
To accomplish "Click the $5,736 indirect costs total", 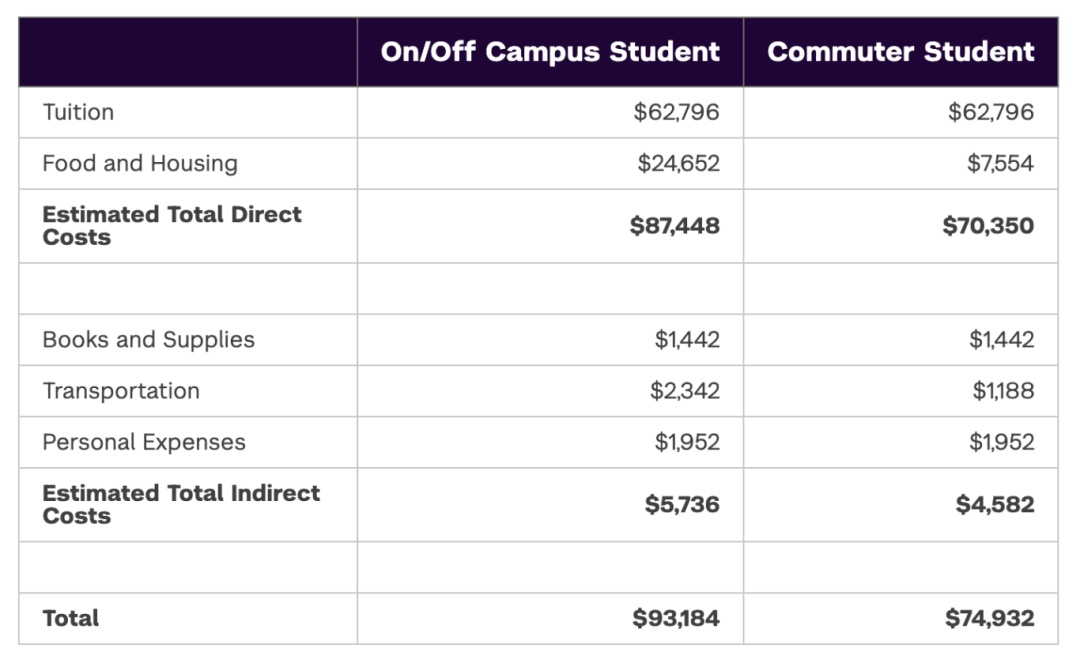I will click(x=681, y=504).
